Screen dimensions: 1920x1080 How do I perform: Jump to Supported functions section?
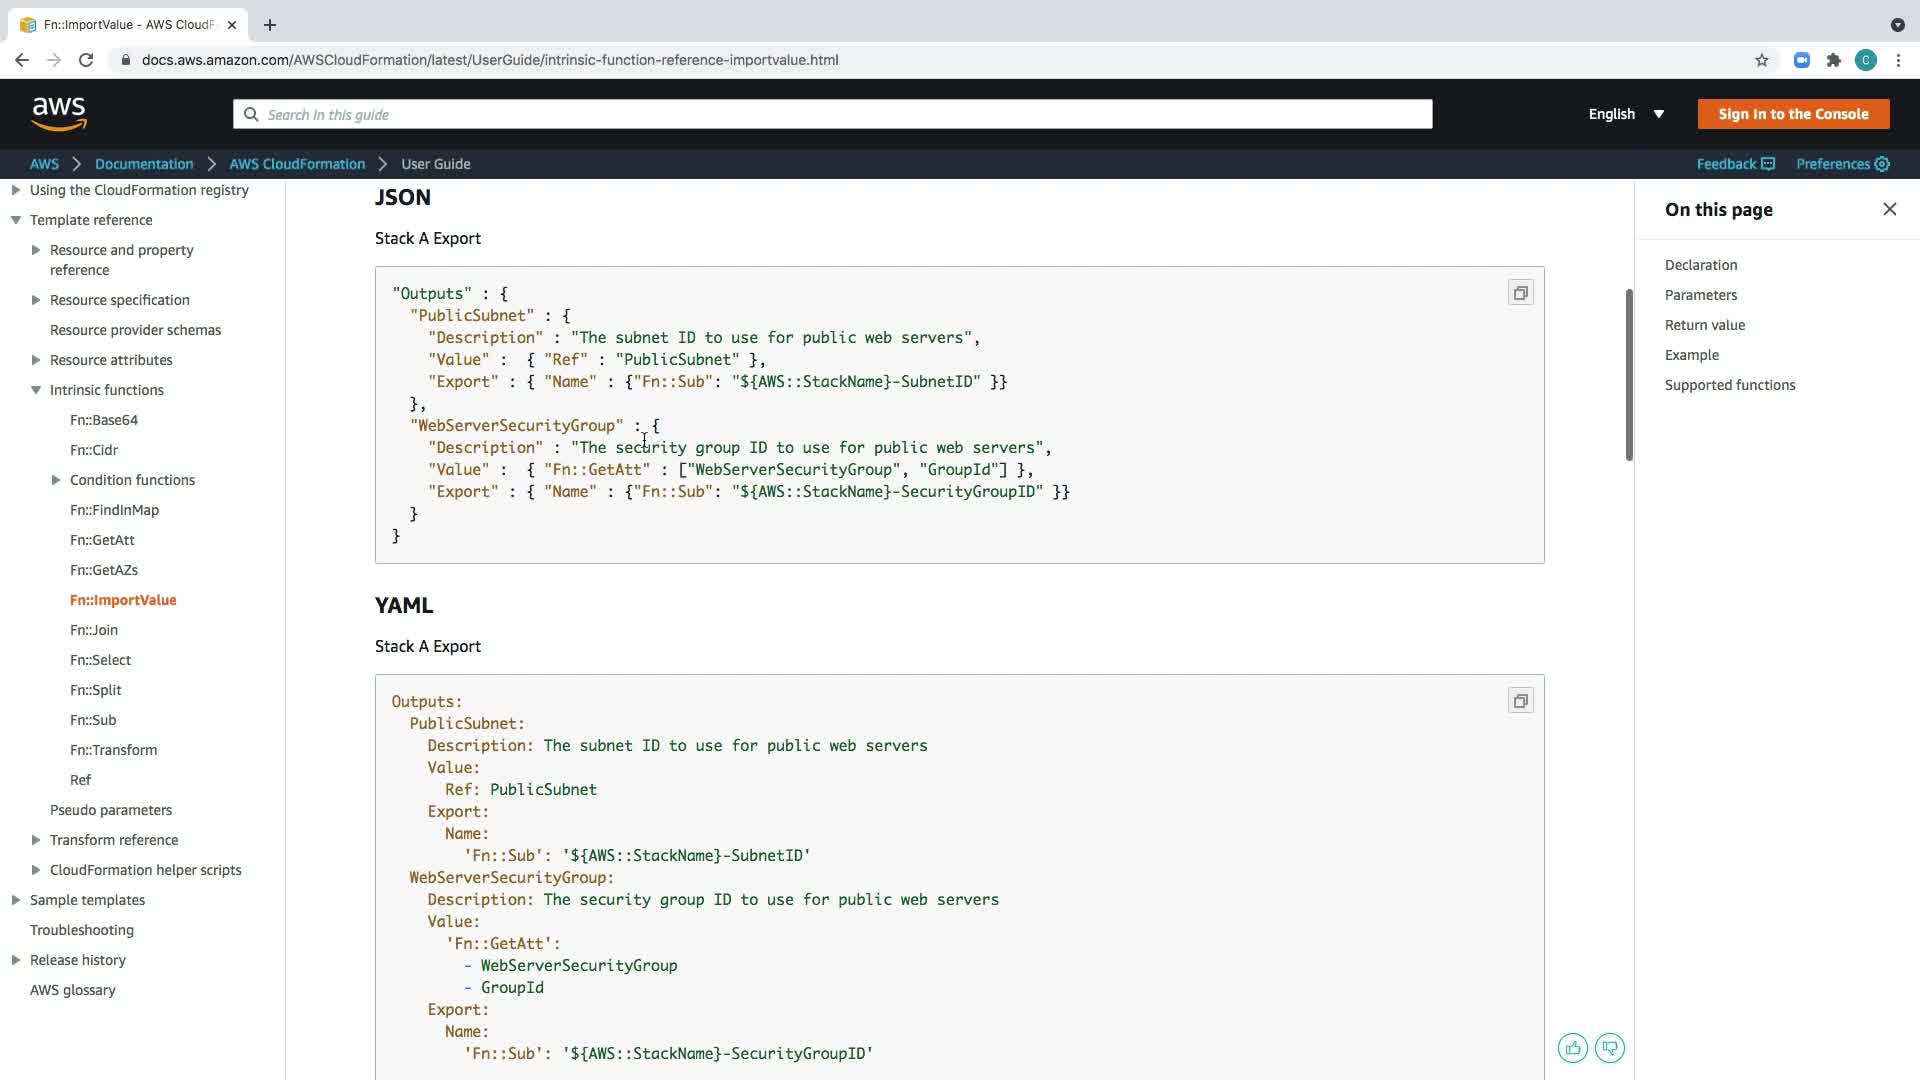[x=1729, y=385]
